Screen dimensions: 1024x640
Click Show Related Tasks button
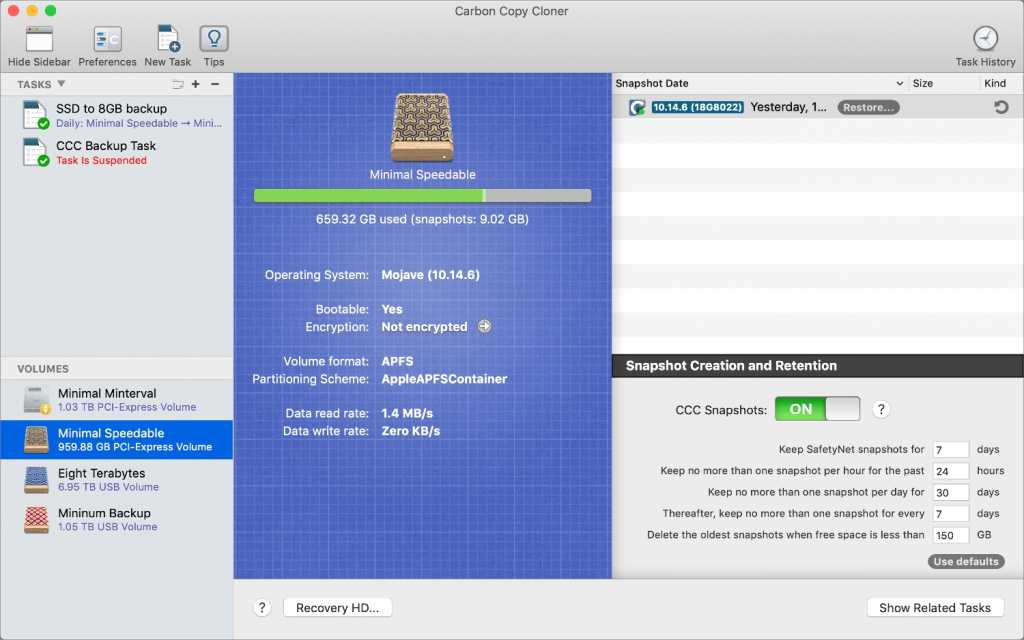[x=935, y=608]
